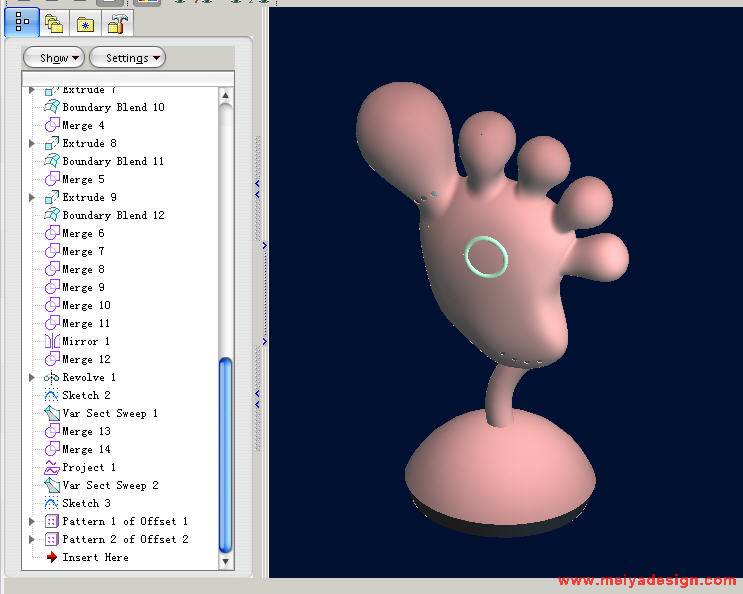This screenshot has height=594, width=743.
Task: Expand the Revolve 1 feature
Action: (x=32, y=378)
